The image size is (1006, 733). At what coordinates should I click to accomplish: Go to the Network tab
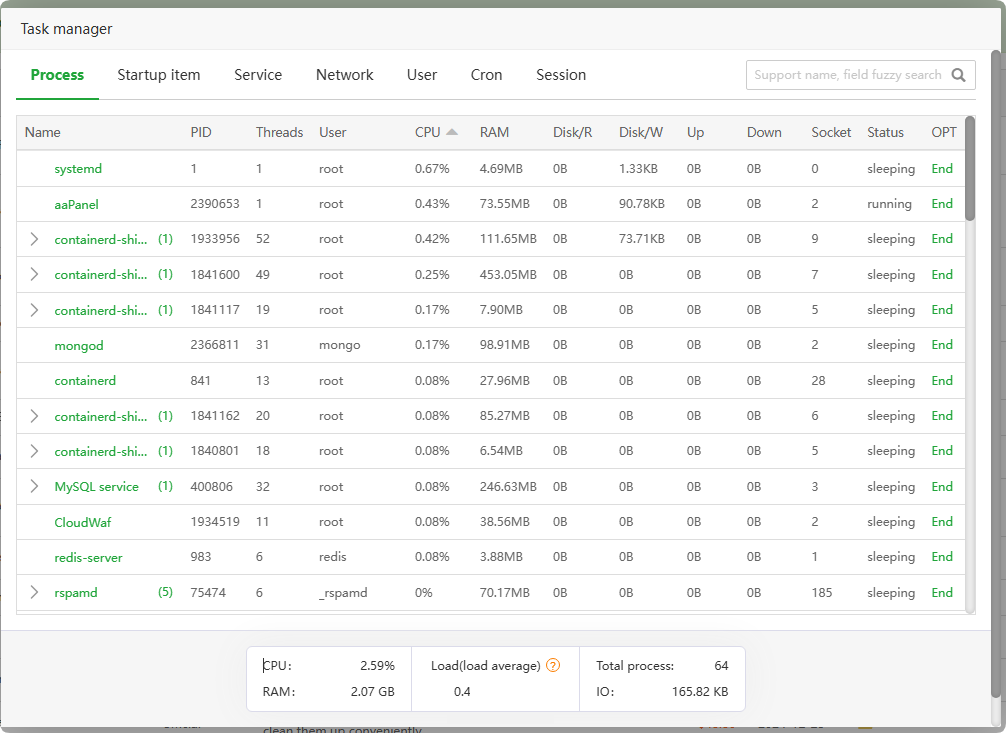tap(344, 75)
